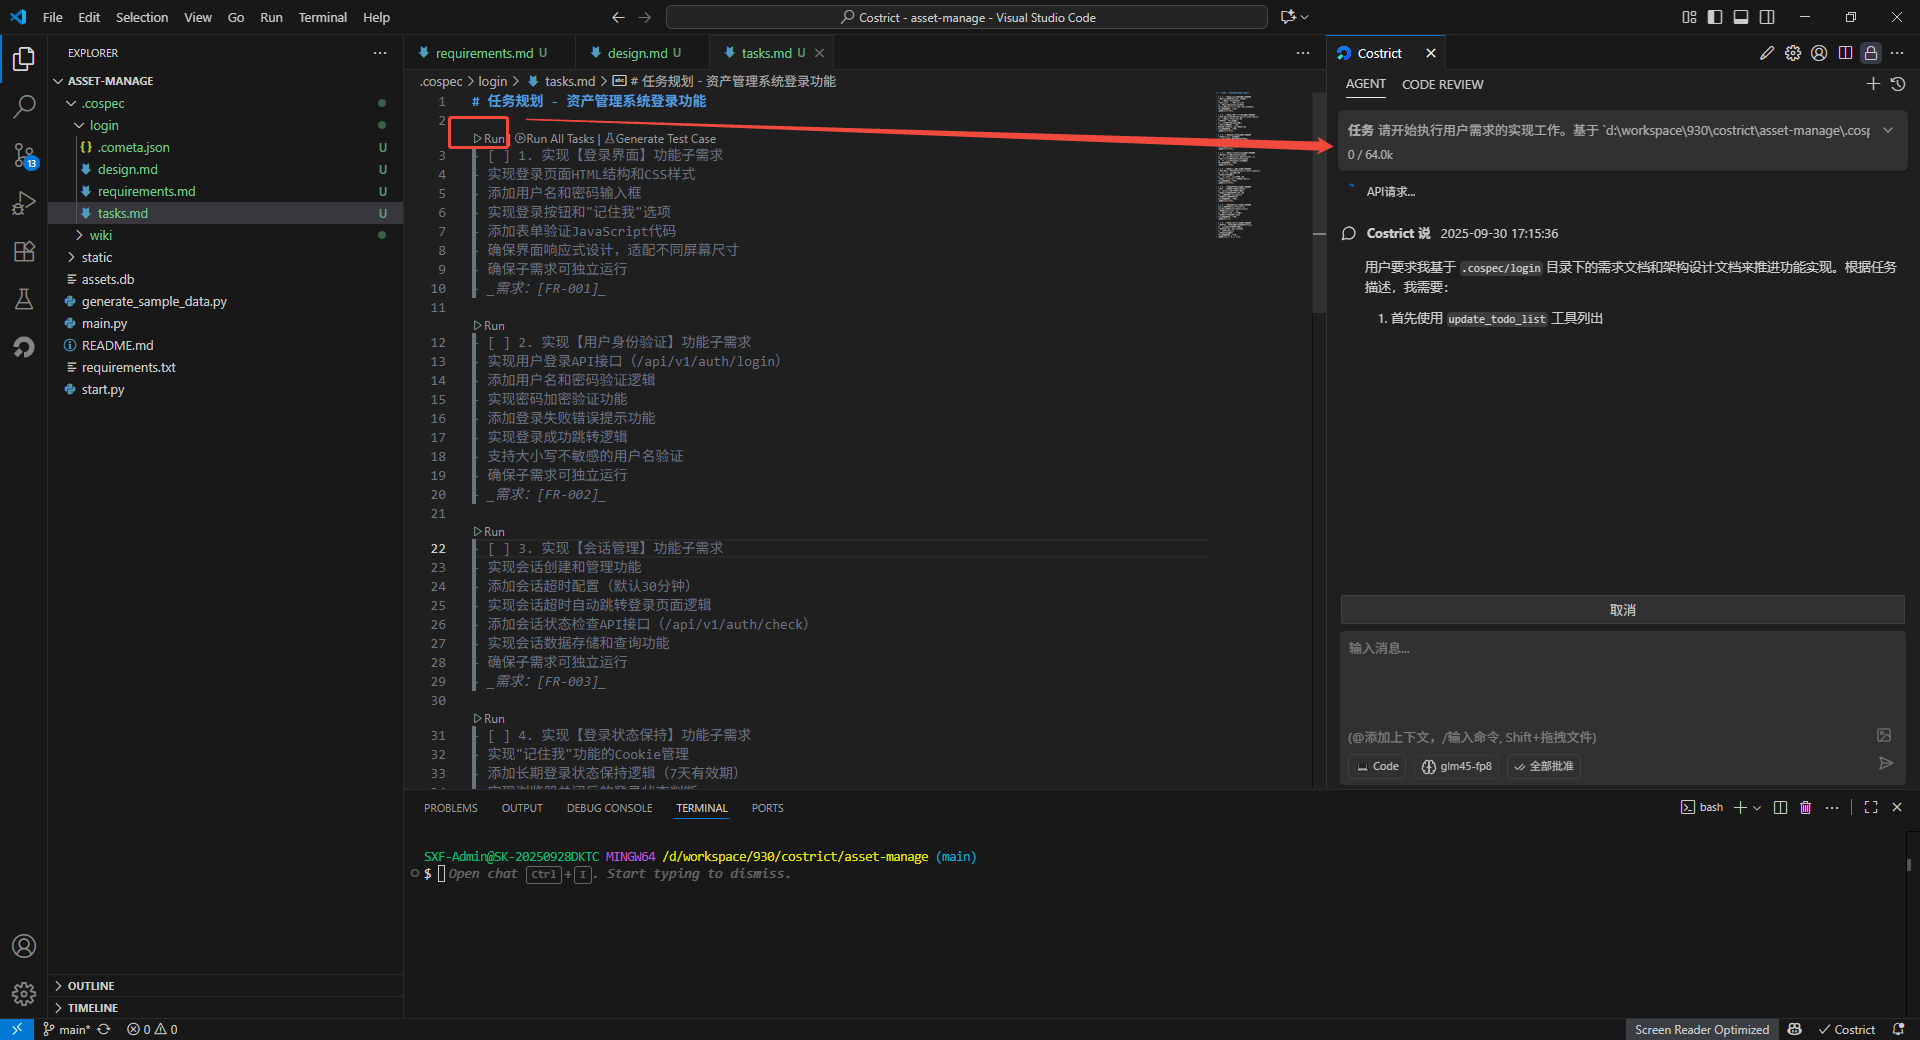Viewport: 1920px width, 1040px height.
Task: Click the Costrict history clock icon
Action: click(1897, 85)
